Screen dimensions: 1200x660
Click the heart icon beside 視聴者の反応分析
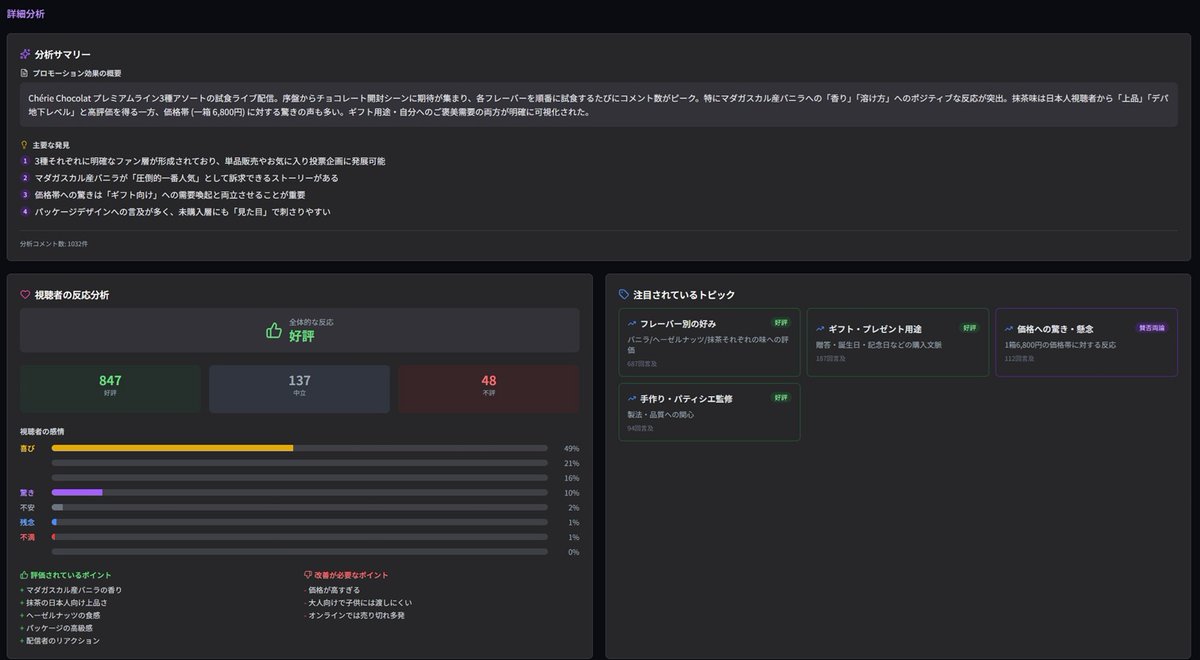point(25,295)
